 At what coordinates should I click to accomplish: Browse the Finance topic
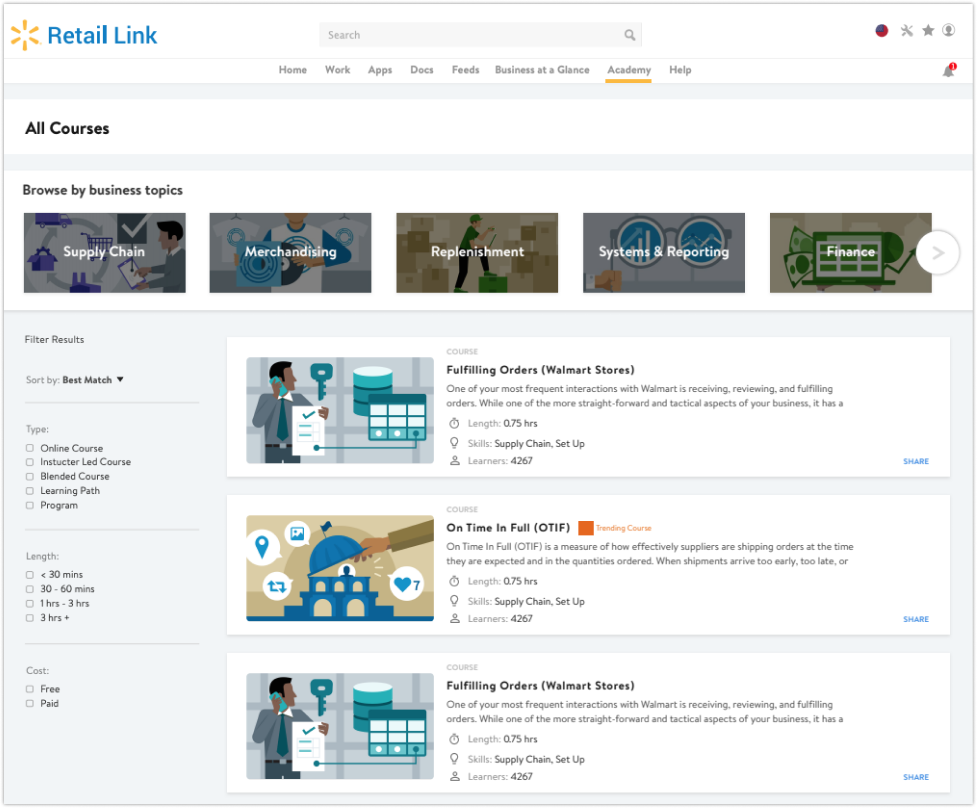pyautogui.click(x=851, y=253)
